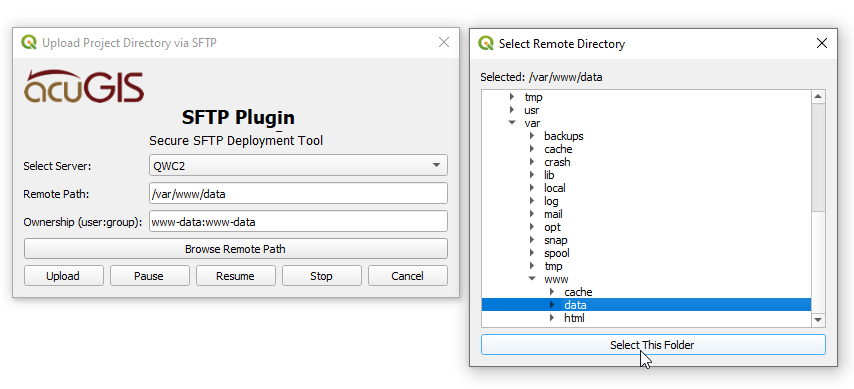
Task: Select the snap folder
Action: click(x=556, y=240)
